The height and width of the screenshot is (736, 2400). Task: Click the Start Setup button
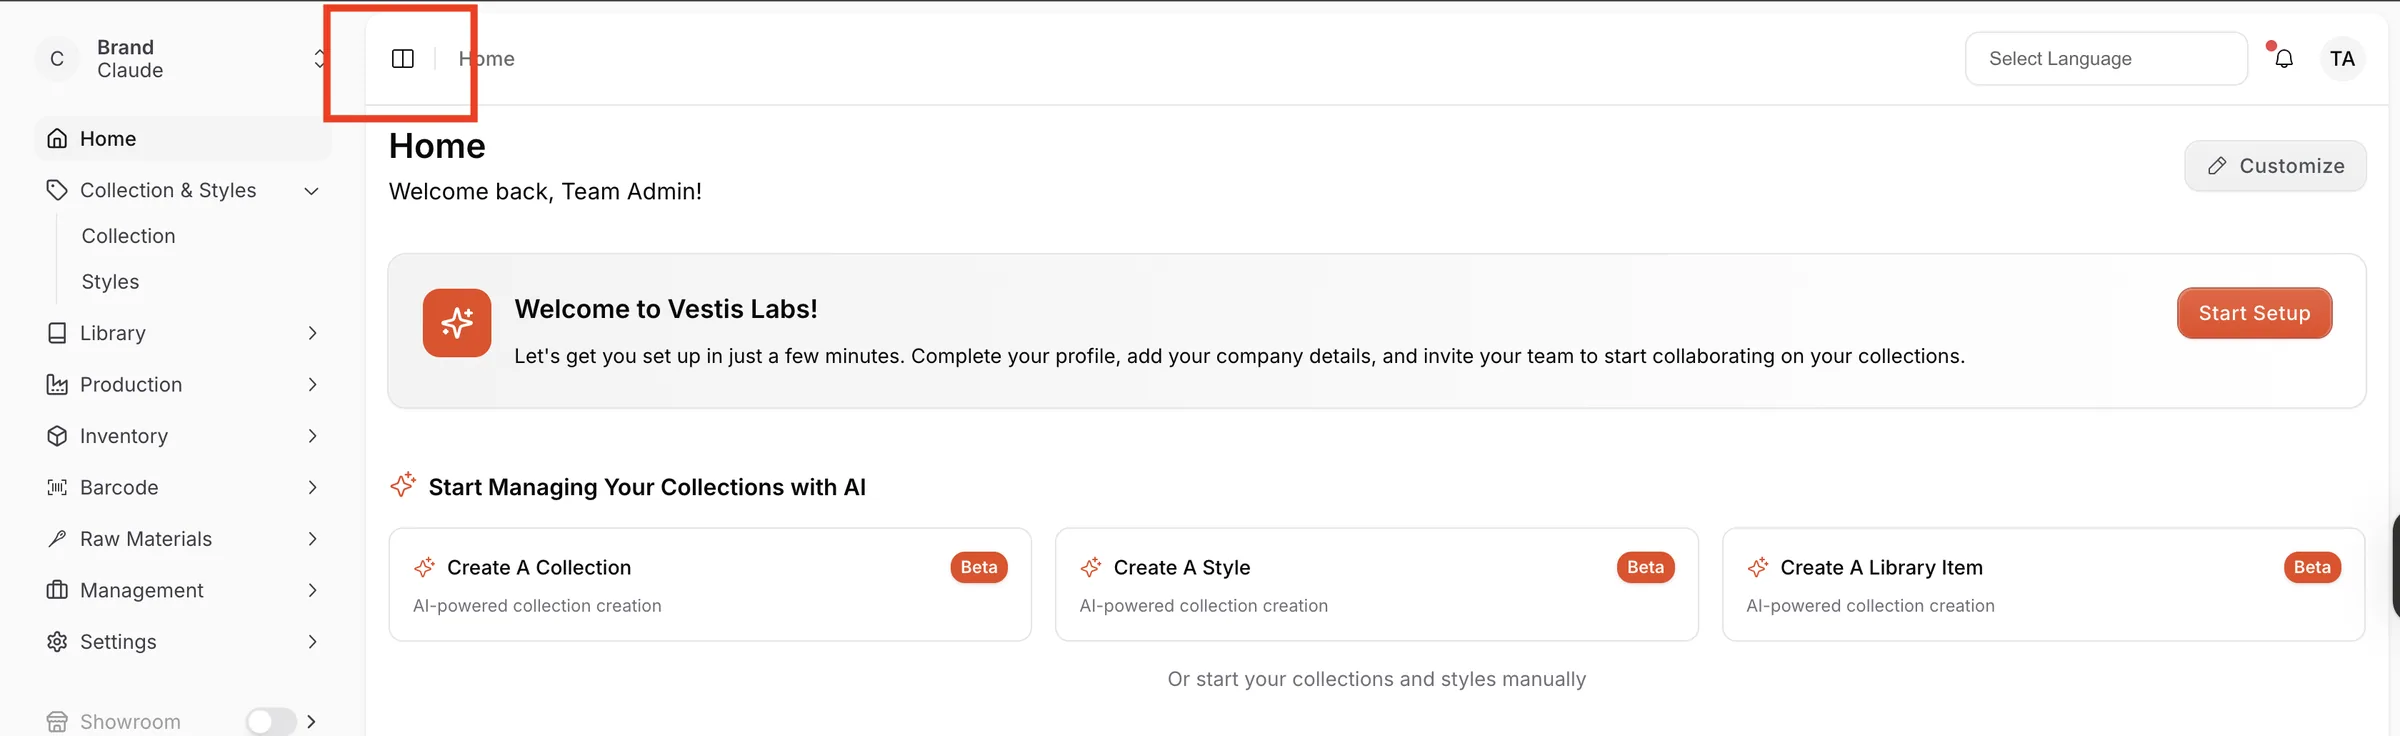pyautogui.click(x=2254, y=313)
